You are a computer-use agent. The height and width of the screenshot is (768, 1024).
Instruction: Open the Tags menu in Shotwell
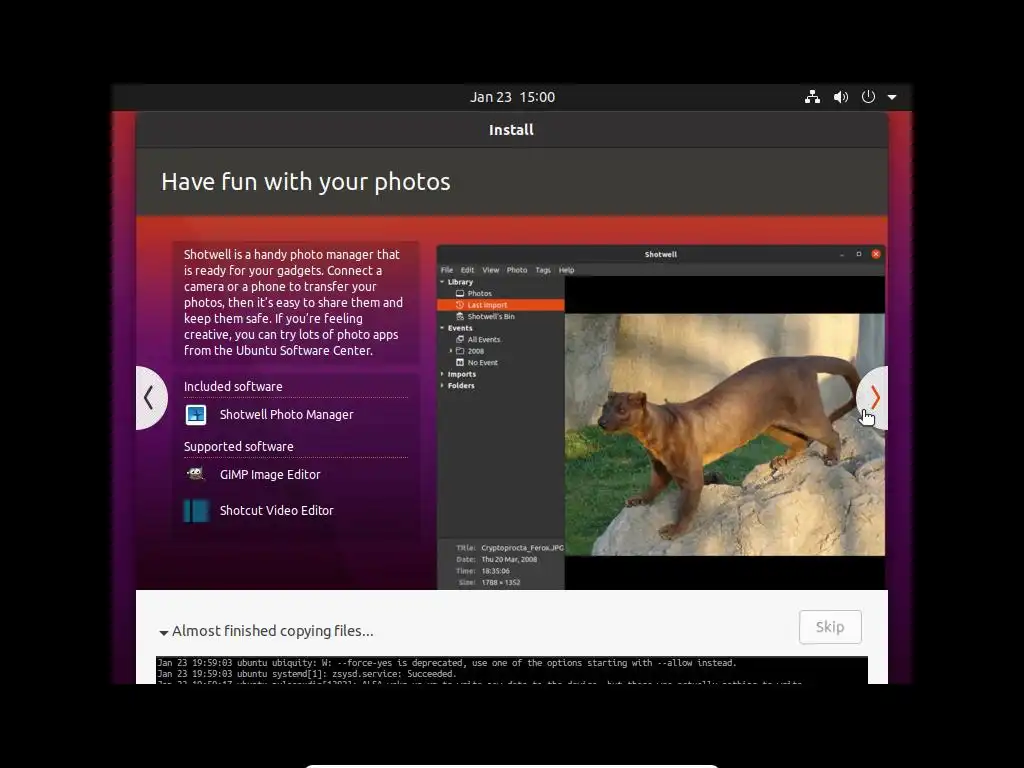point(543,270)
